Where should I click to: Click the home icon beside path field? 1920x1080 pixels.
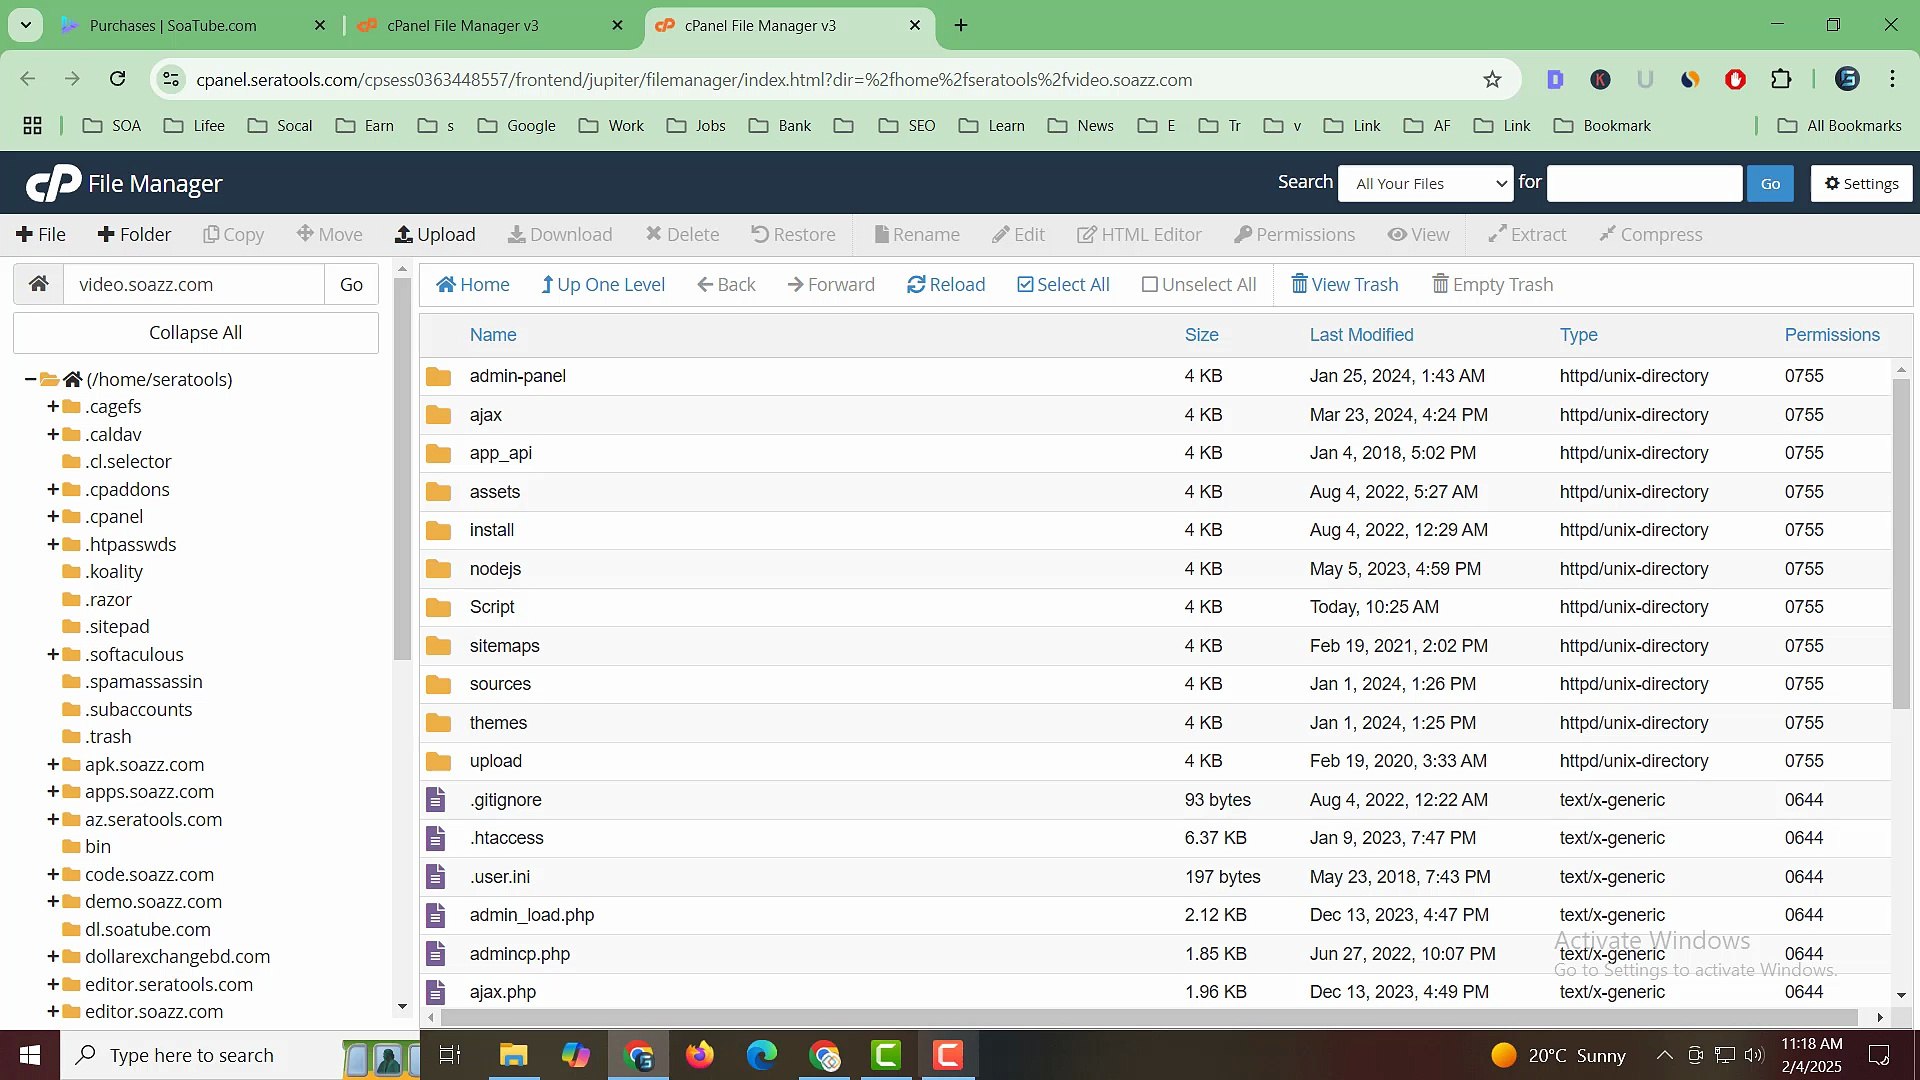point(39,284)
